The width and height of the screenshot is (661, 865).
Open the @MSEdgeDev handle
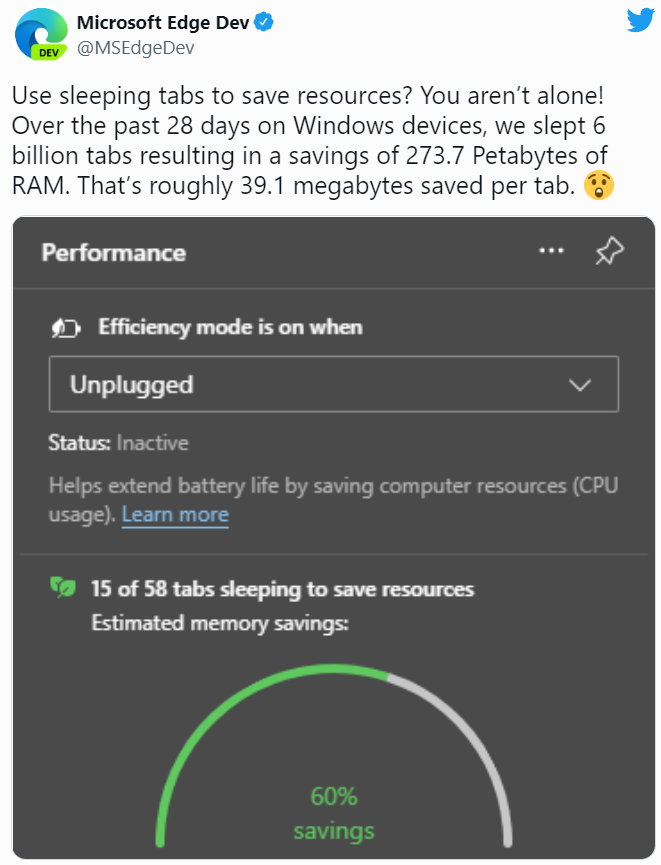click(x=135, y=48)
